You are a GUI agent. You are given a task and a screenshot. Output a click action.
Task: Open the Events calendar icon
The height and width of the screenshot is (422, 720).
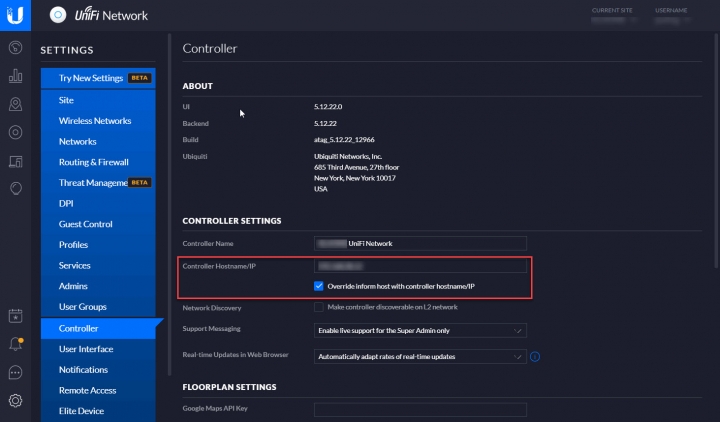point(15,316)
